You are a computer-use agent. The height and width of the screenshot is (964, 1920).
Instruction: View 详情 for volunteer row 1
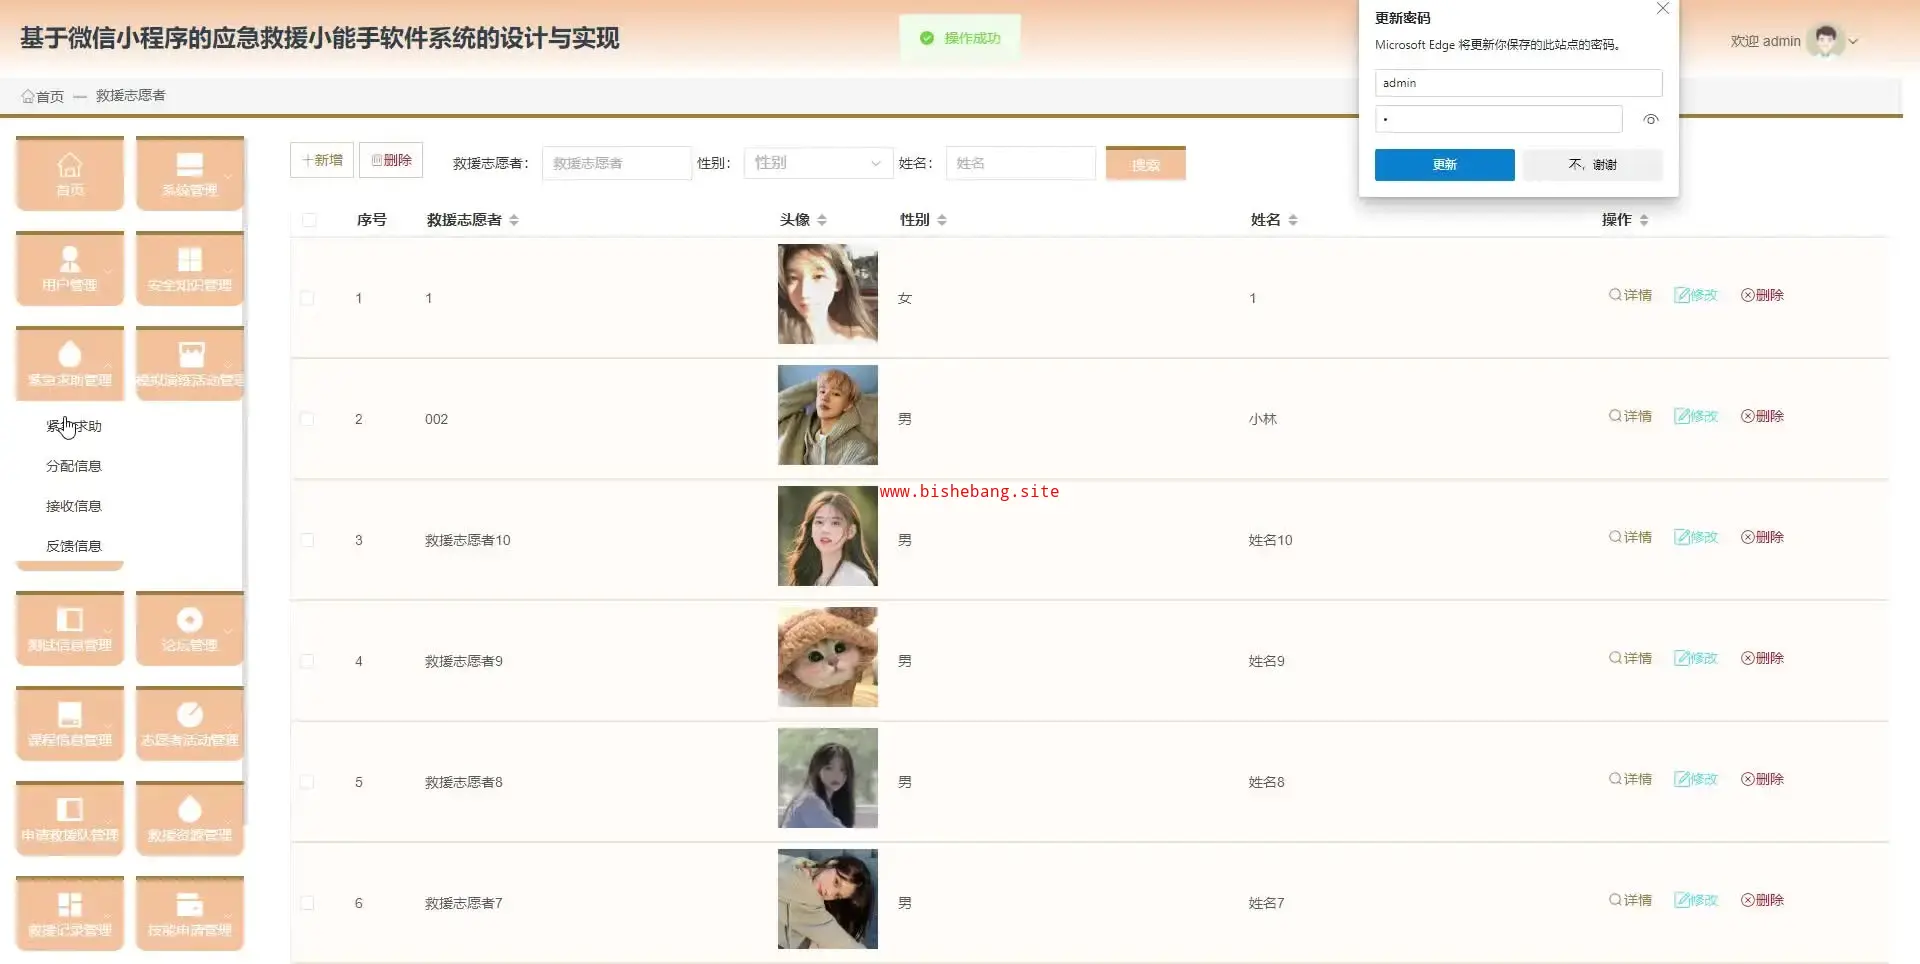[x=1630, y=295]
